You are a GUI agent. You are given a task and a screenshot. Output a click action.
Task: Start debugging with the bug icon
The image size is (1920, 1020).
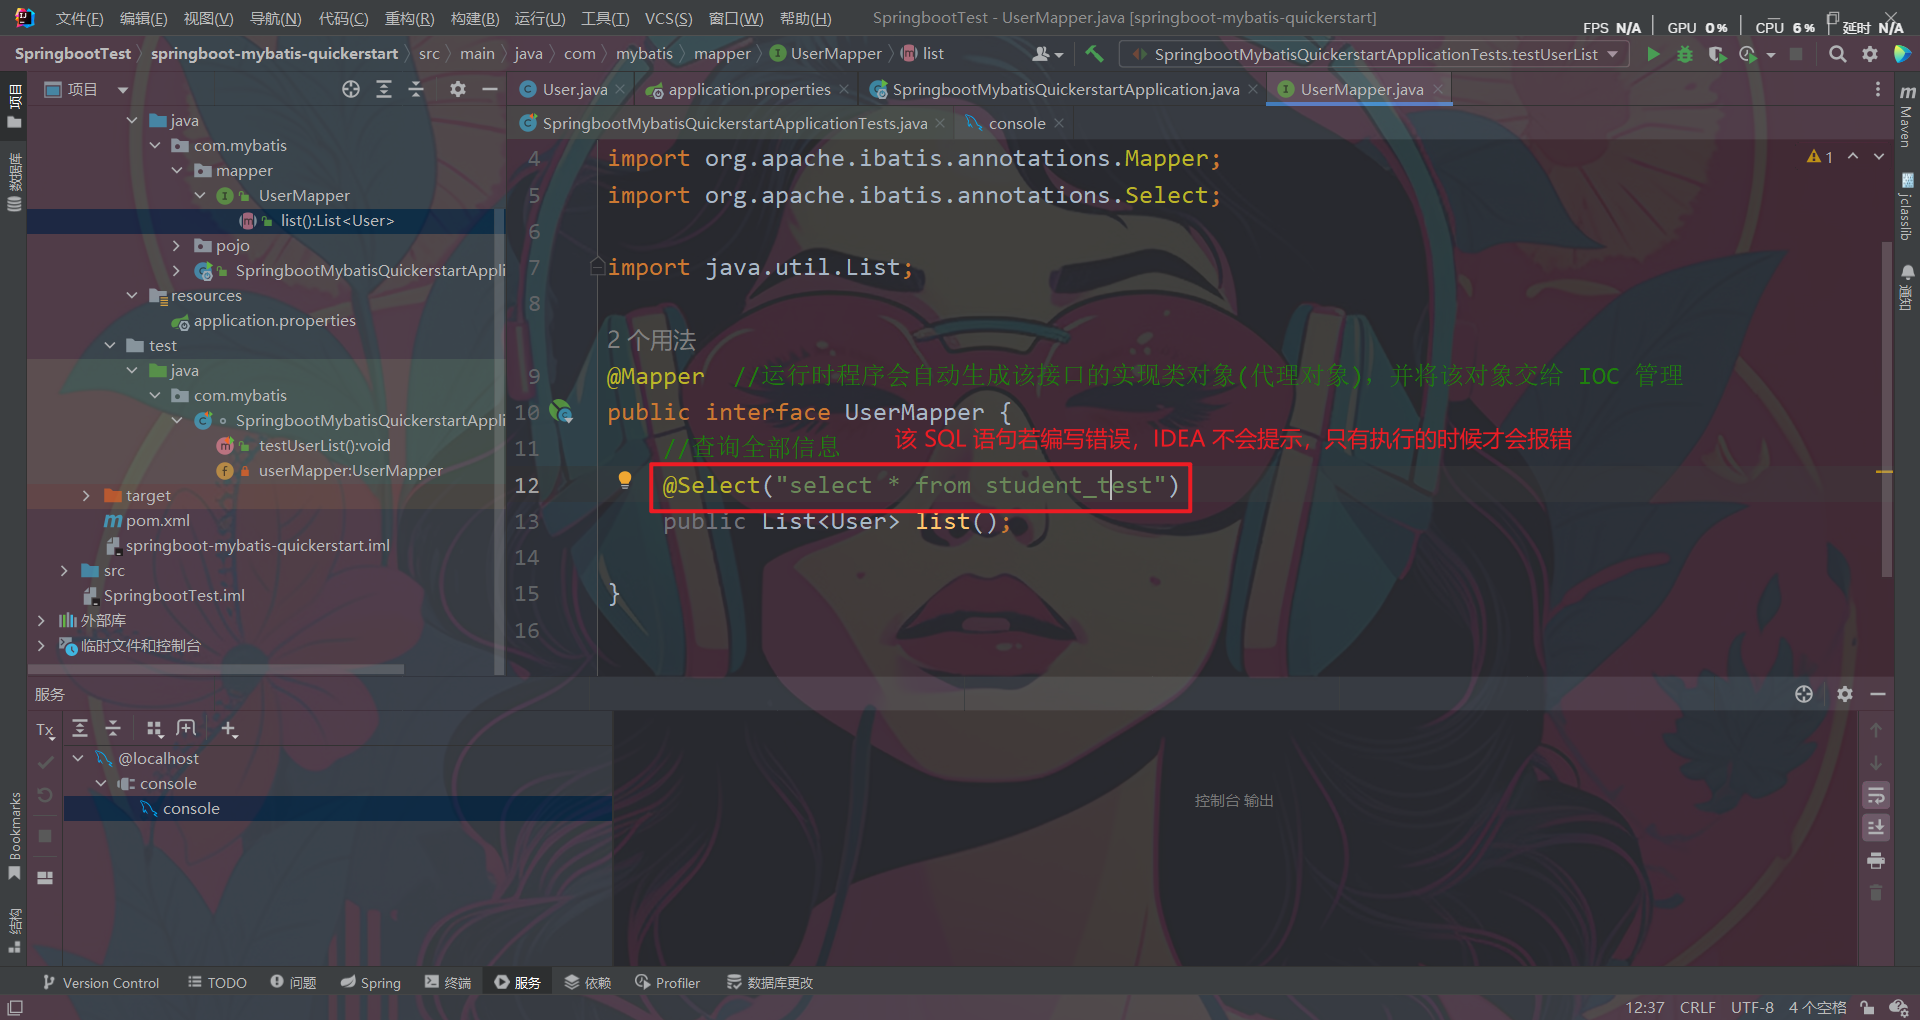pos(1685,54)
